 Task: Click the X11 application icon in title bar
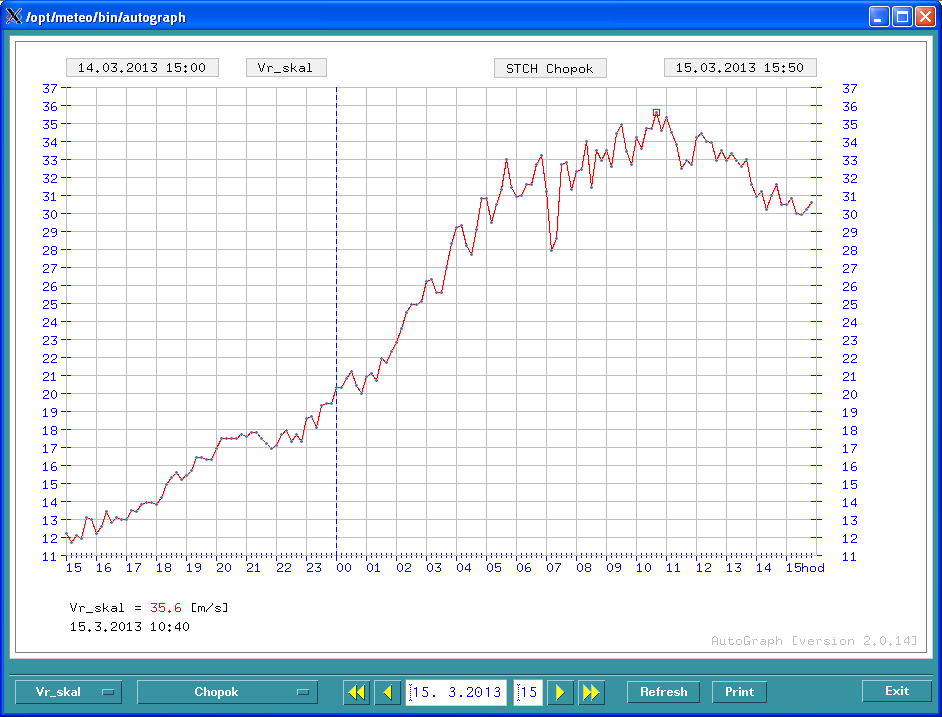click(13, 17)
